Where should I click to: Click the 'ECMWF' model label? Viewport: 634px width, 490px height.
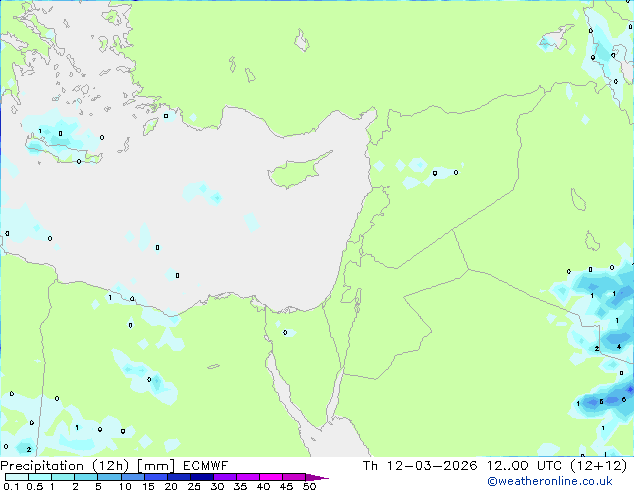tap(206, 466)
